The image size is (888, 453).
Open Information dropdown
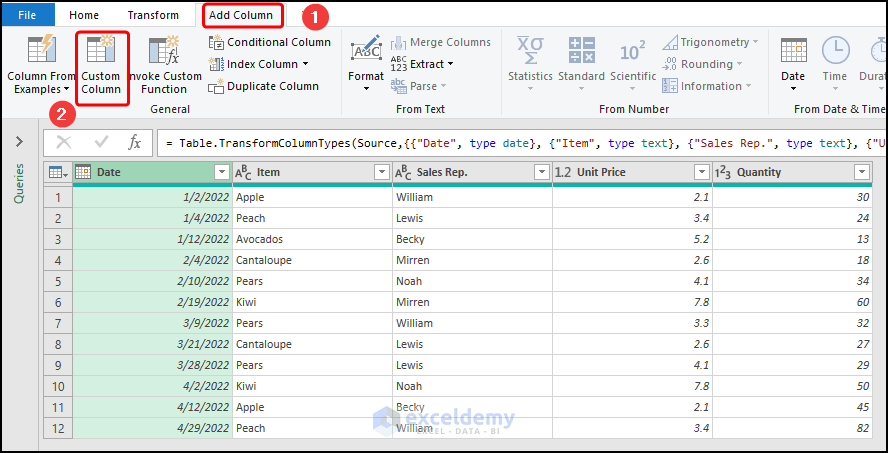707,86
